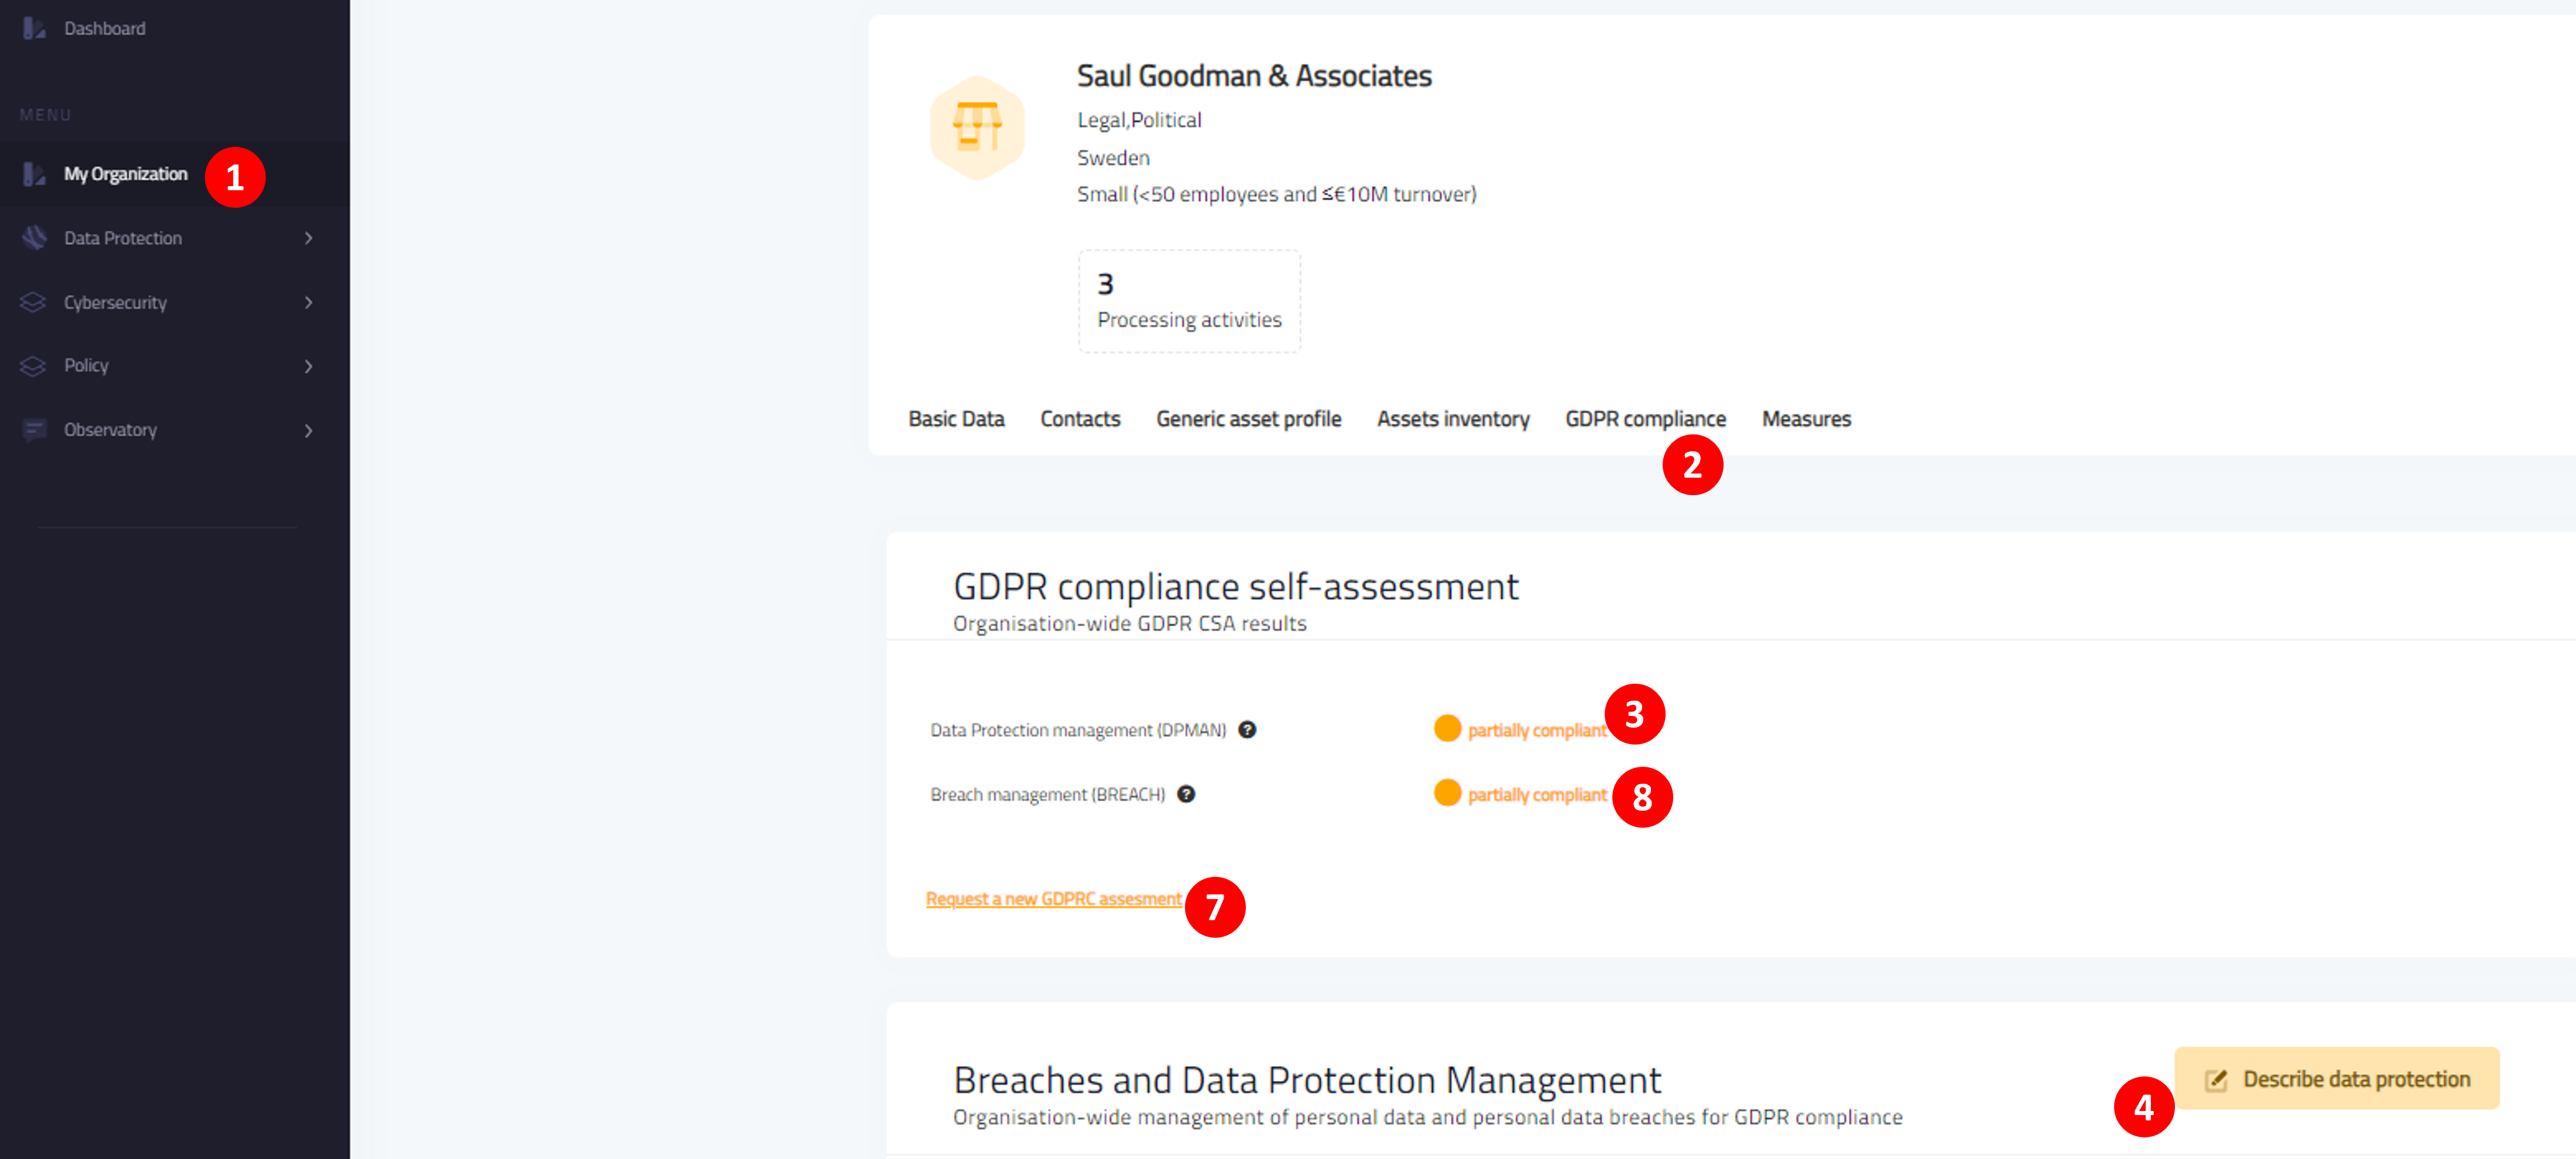Click the Dashboard sidebar icon
Viewport: 2576px width, 1159px height.
pyautogui.click(x=34, y=28)
